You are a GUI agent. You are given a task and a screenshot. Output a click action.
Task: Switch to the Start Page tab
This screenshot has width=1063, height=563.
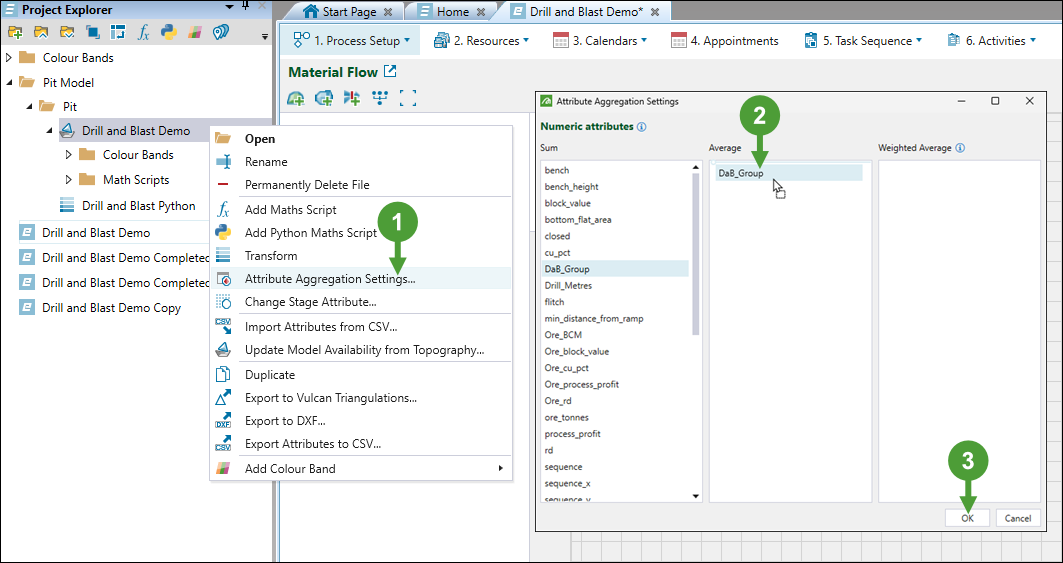341,12
